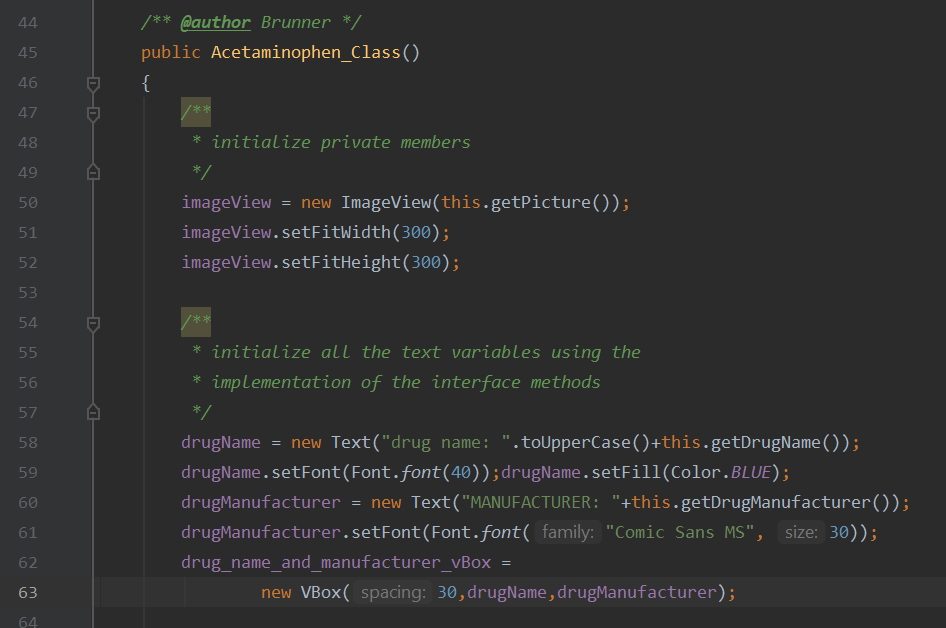
Task: Click the public keyword on line 45
Action: click(x=171, y=53)
